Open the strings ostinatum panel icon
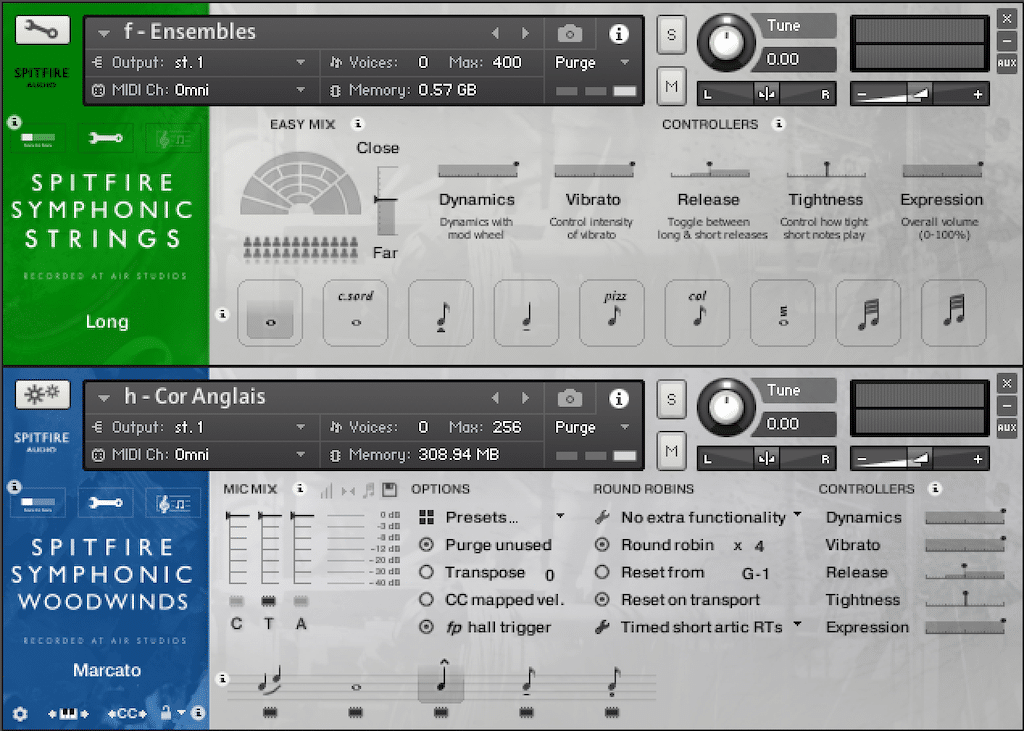The width and height of the screenshot is (1024, 731). [x=172, y=138]
